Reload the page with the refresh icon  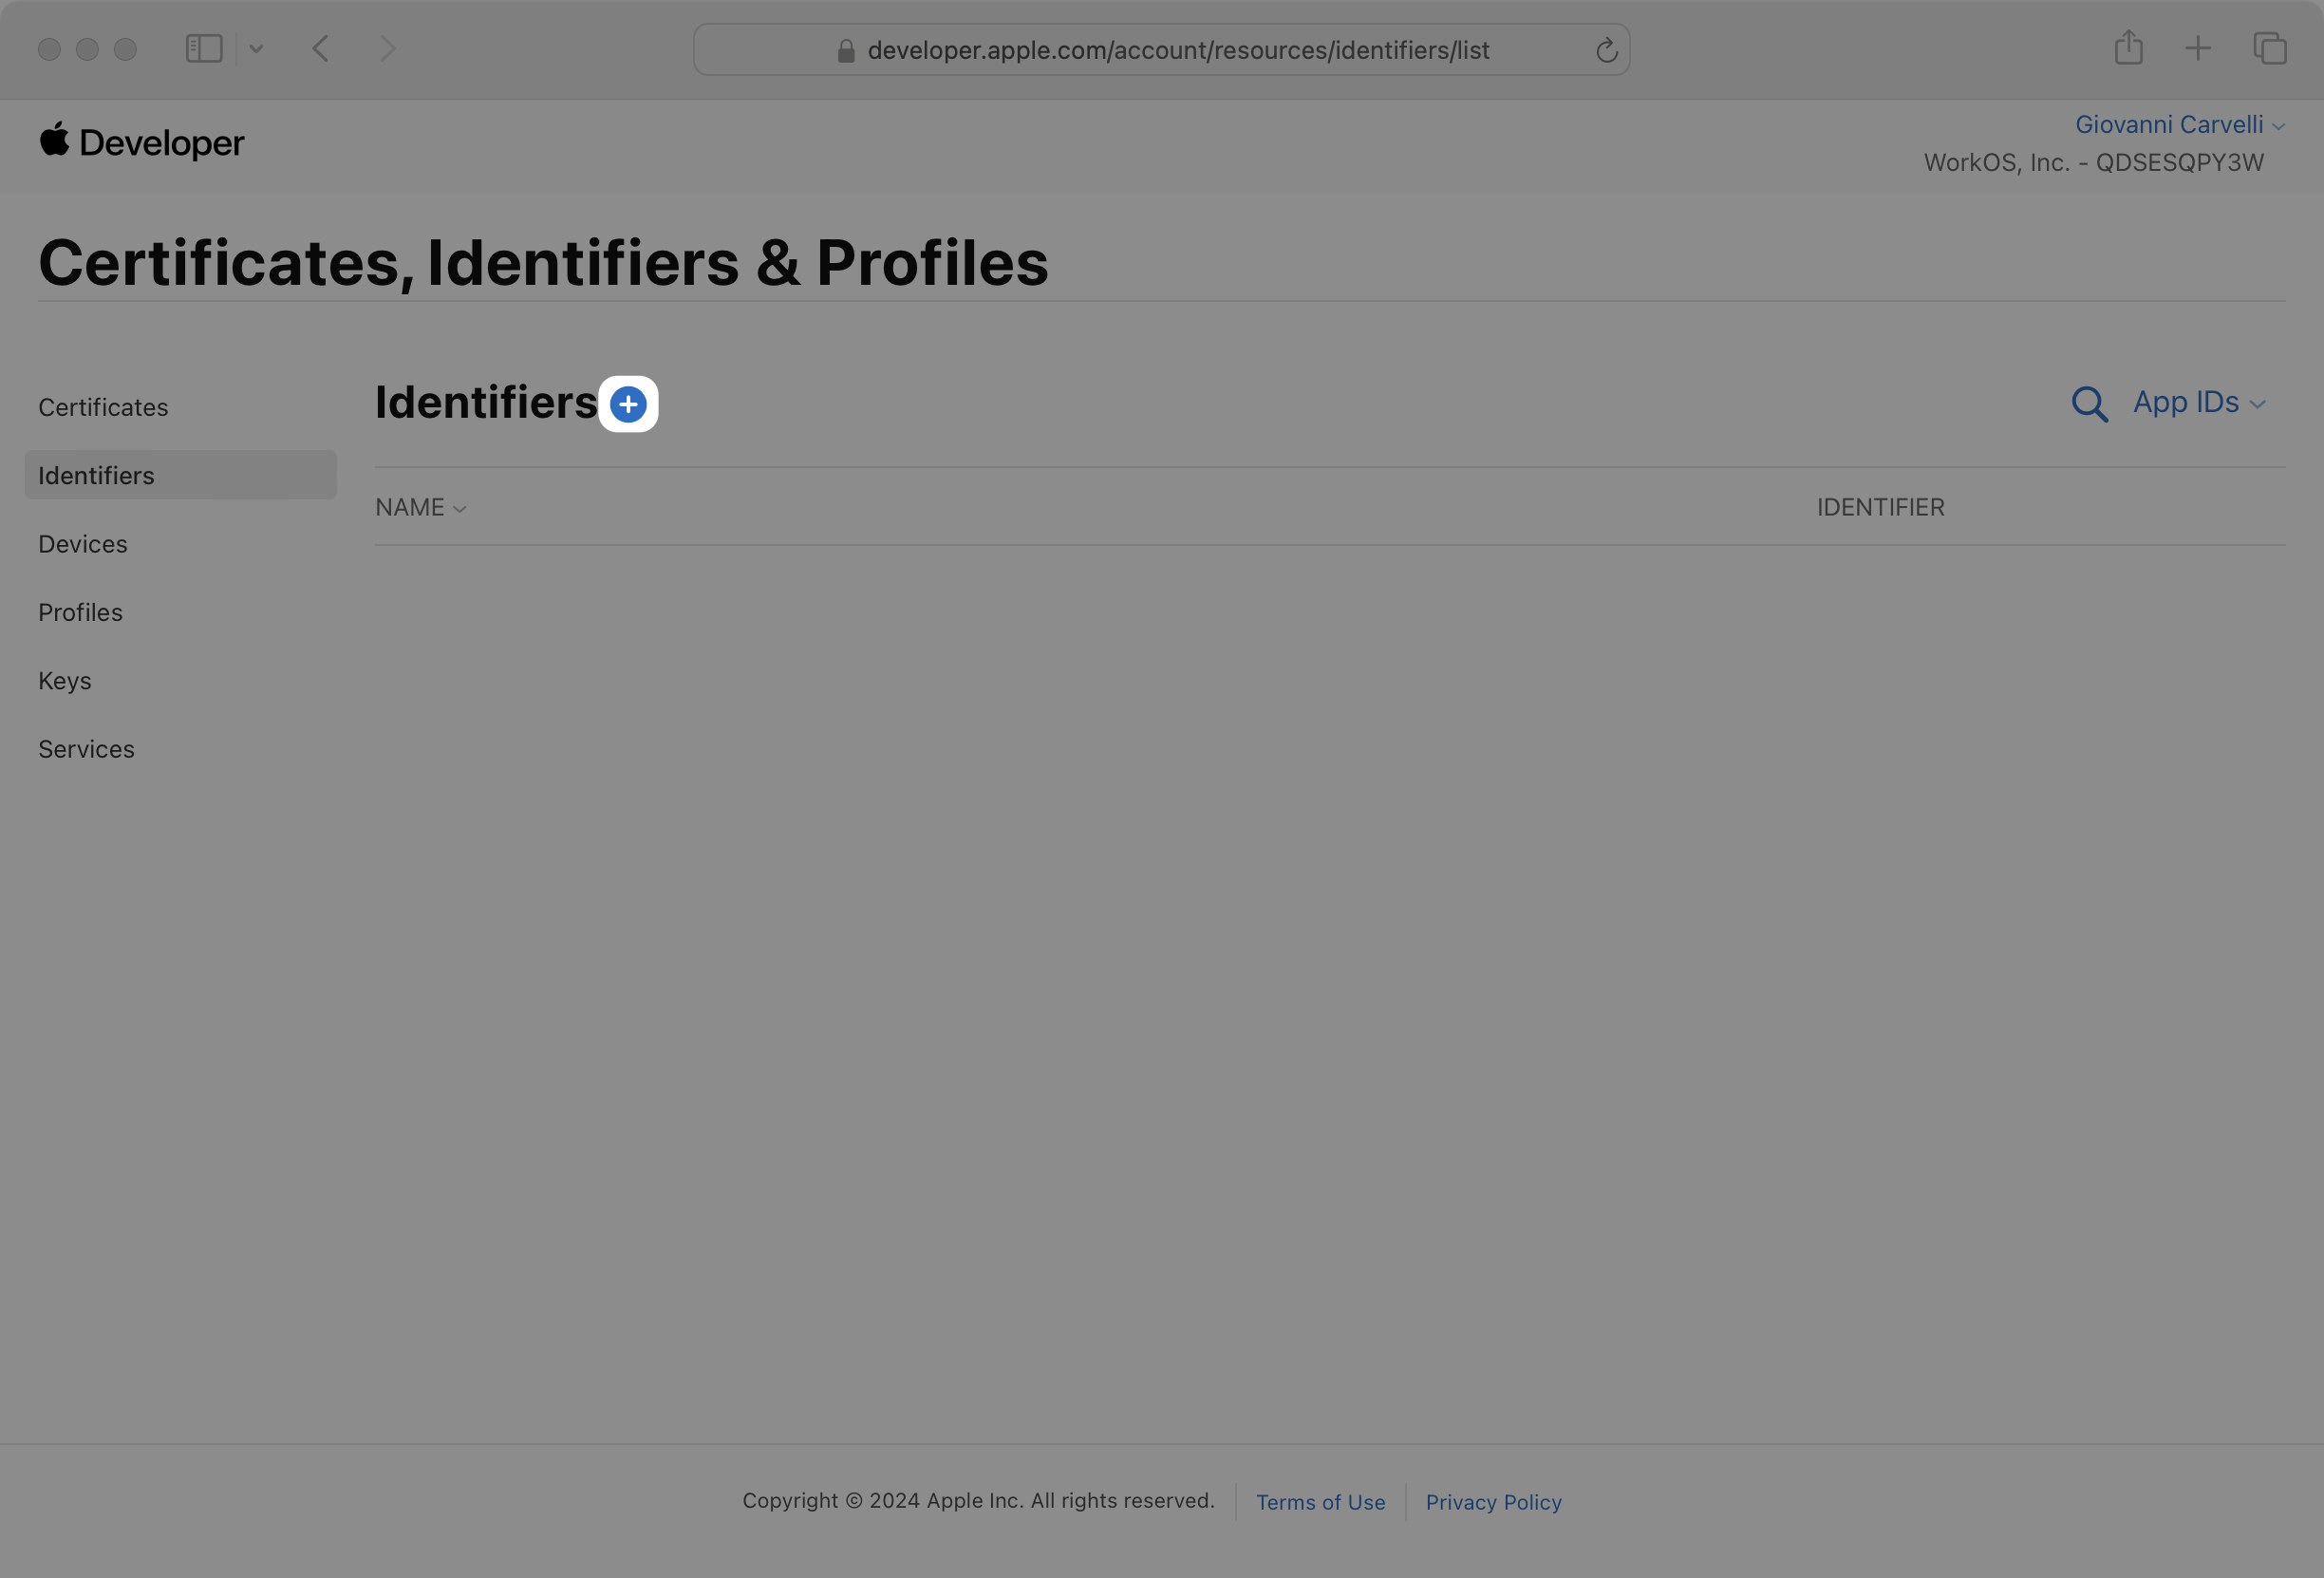click(1606, 50)
